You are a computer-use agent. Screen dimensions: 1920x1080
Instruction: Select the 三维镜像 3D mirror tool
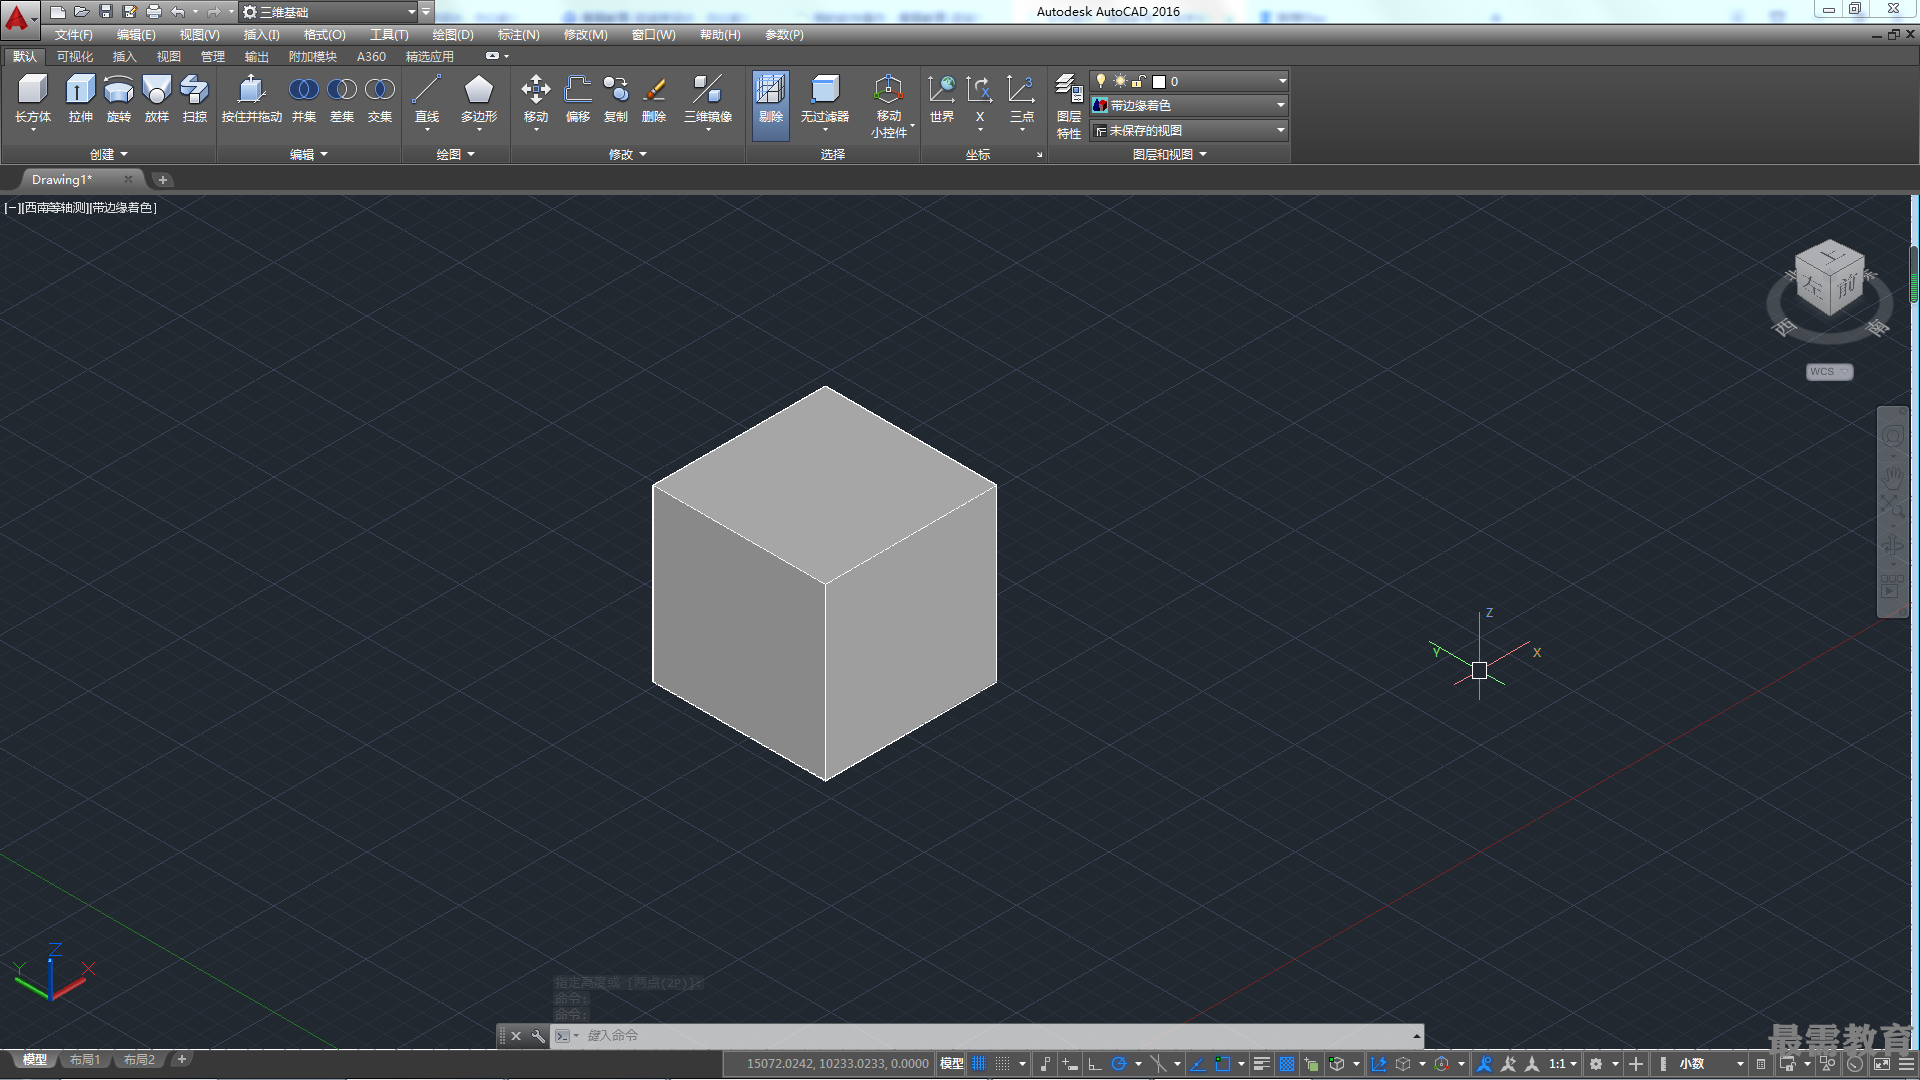tap(708, 99)
